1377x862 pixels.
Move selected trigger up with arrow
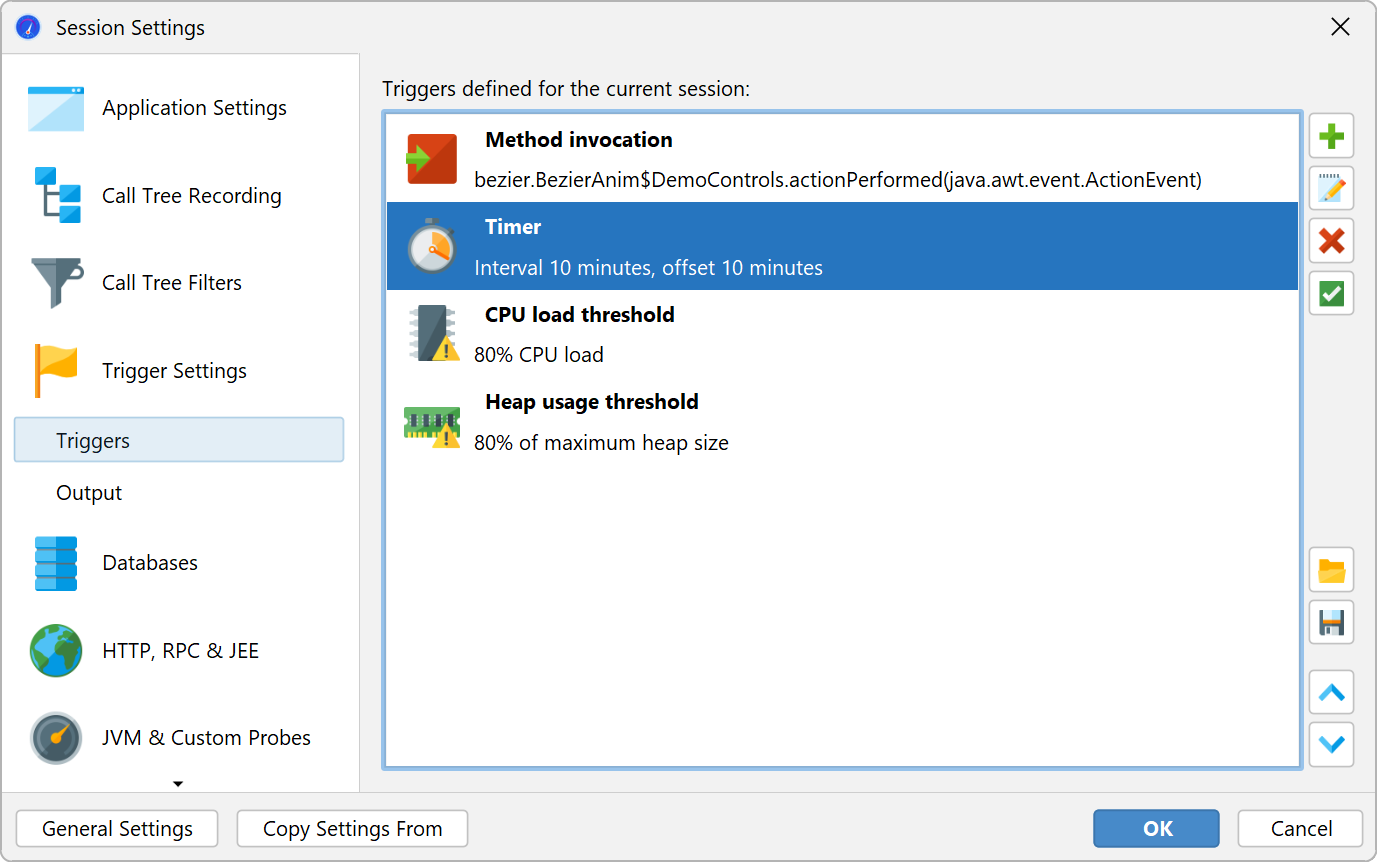[x=1331, y=692]
